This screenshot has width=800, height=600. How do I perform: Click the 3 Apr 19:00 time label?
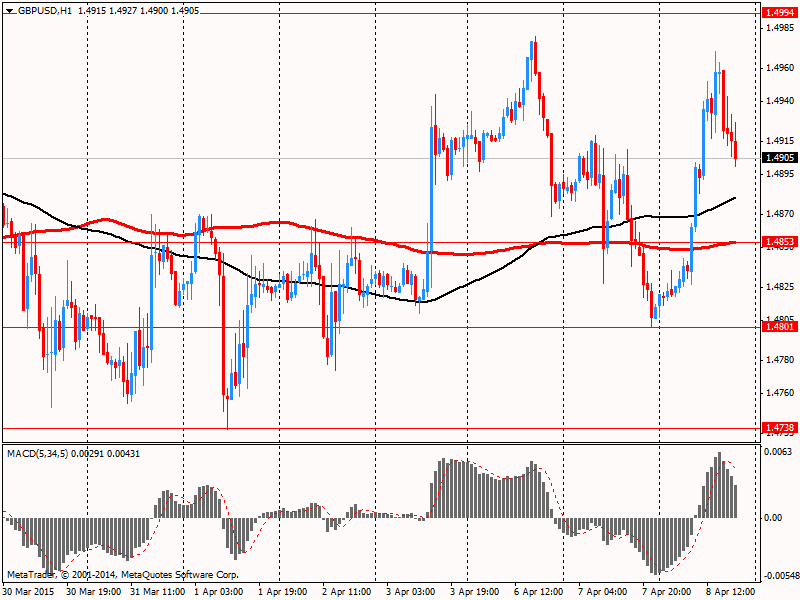[474, 592]
